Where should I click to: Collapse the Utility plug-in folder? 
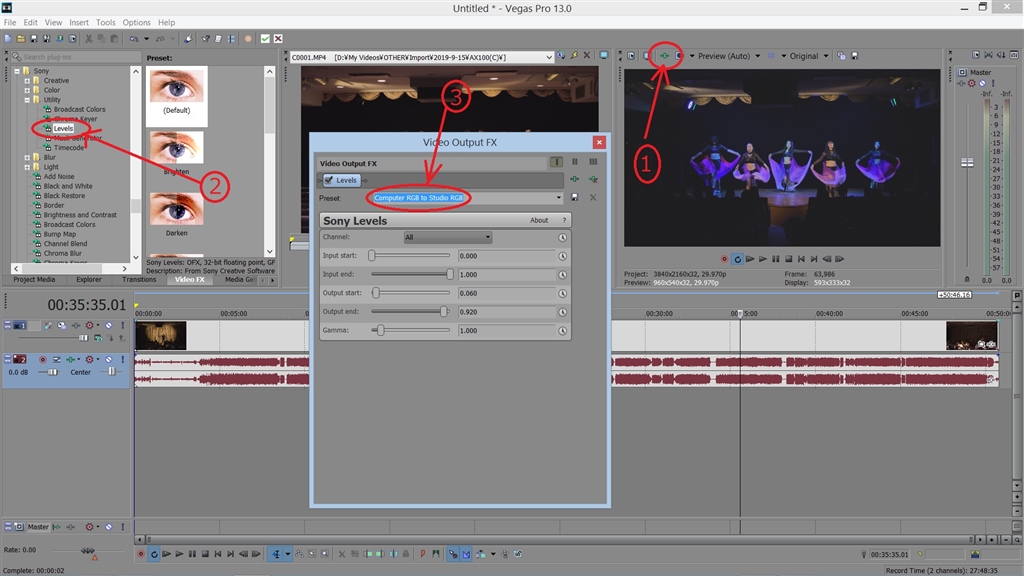coord(27,100)
